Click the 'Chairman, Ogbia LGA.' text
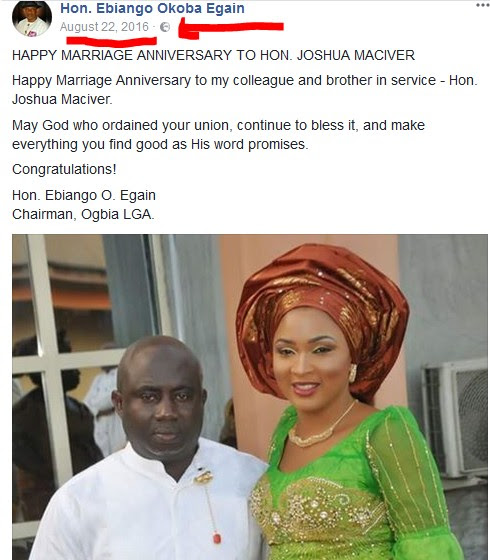Image resolution: width=490 pixels, height=560 pixels. 83,214
